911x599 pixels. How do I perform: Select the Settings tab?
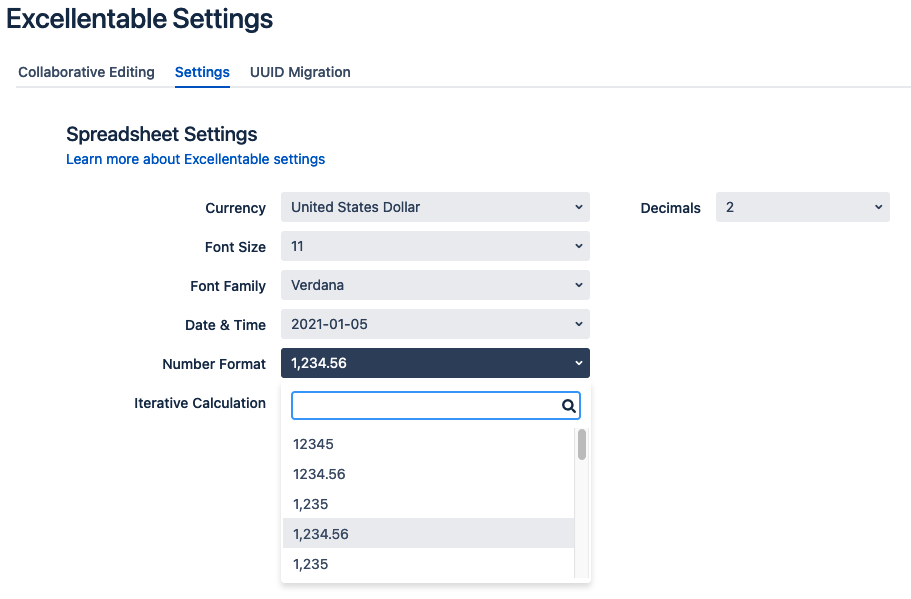click(x=202, y=72)
